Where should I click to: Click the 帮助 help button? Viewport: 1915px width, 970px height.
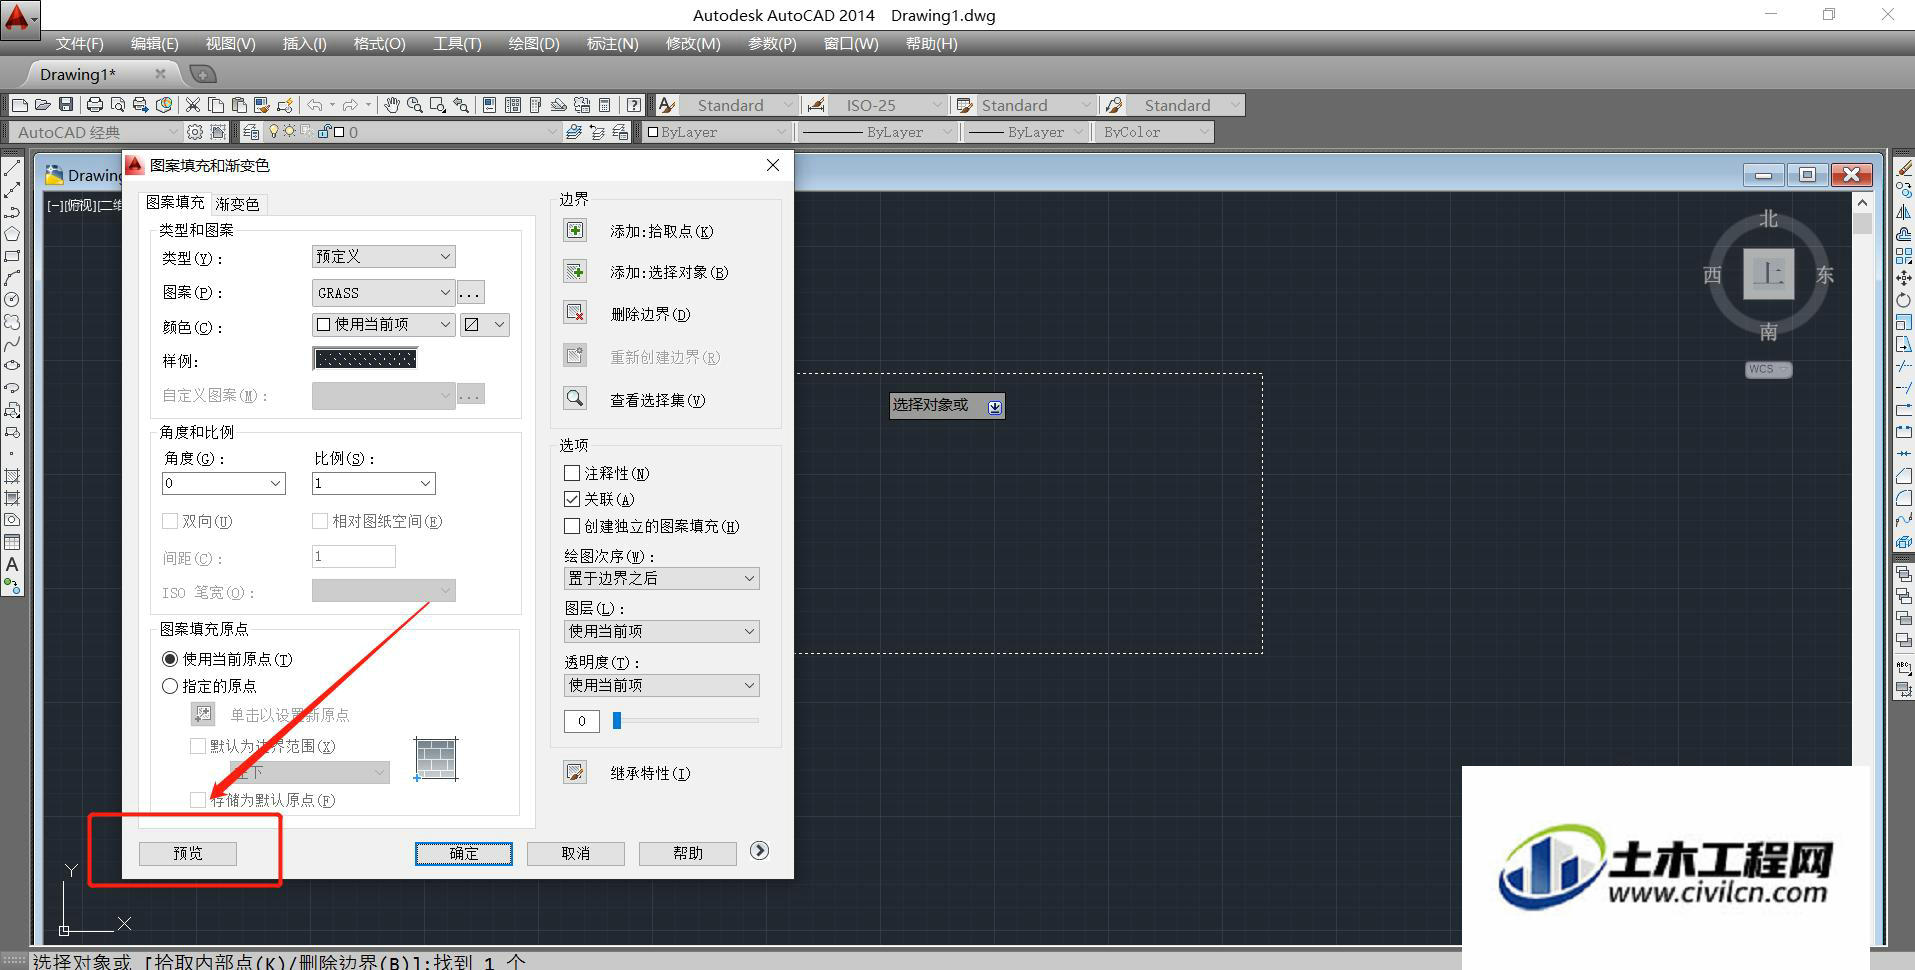click(x=688, y=853)
